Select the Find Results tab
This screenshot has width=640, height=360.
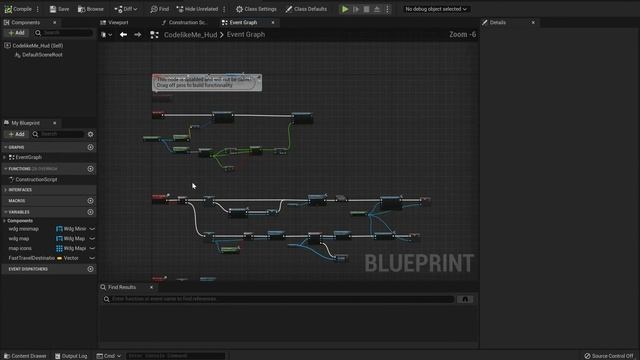(x=122, y=287)
